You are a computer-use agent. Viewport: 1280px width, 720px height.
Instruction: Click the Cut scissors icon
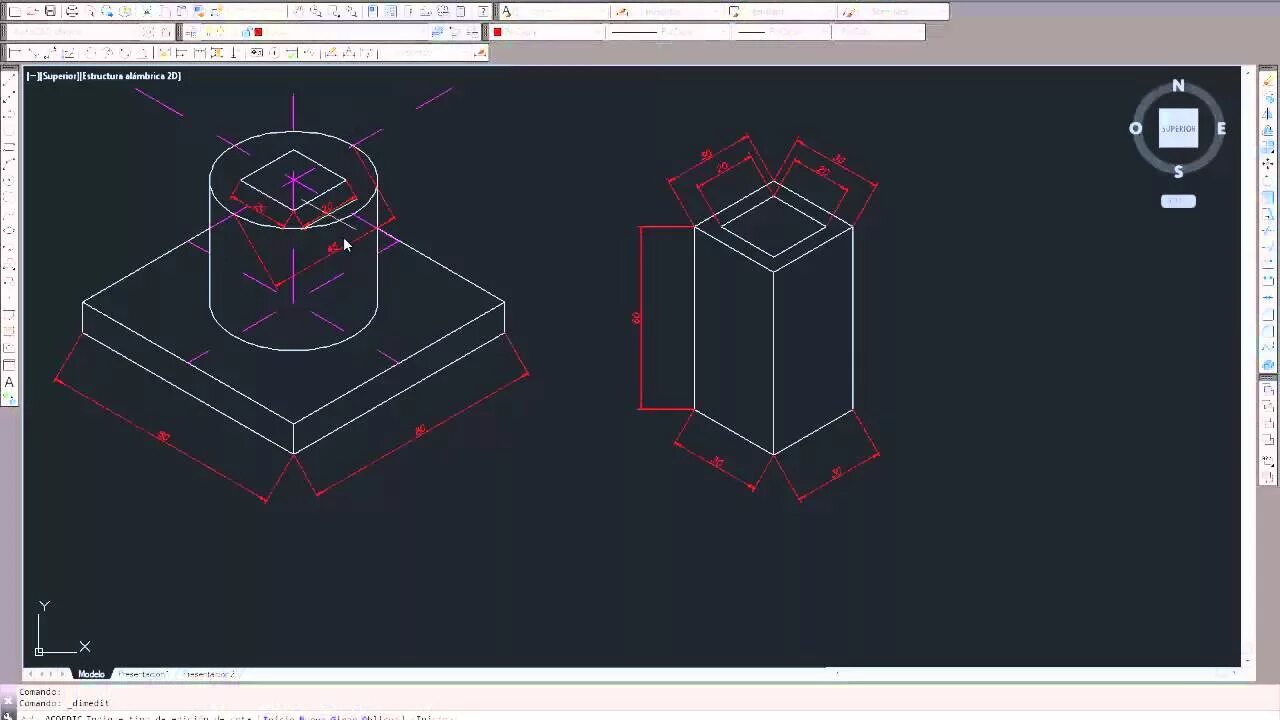click(146, 12)
